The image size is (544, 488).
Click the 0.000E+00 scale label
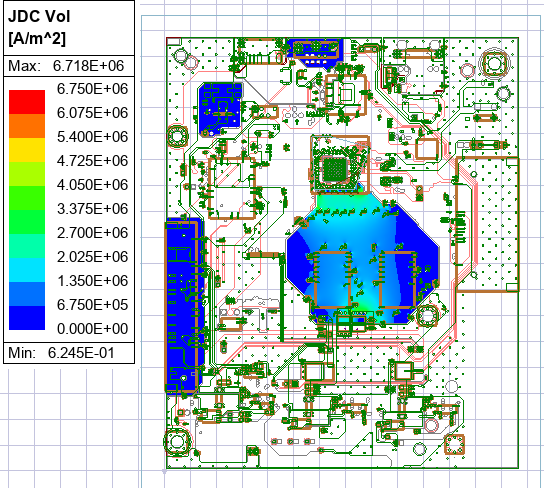(x=92, y=329)
